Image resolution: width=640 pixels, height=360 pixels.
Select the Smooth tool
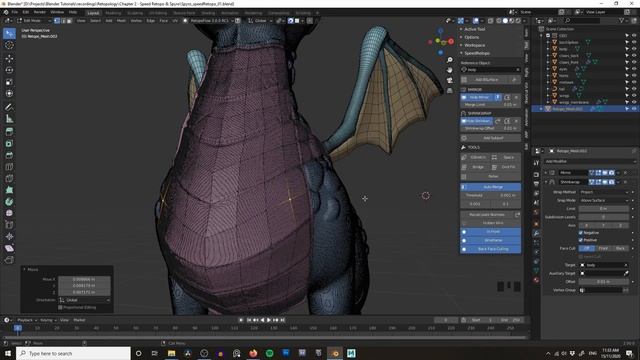pos(9,213)
